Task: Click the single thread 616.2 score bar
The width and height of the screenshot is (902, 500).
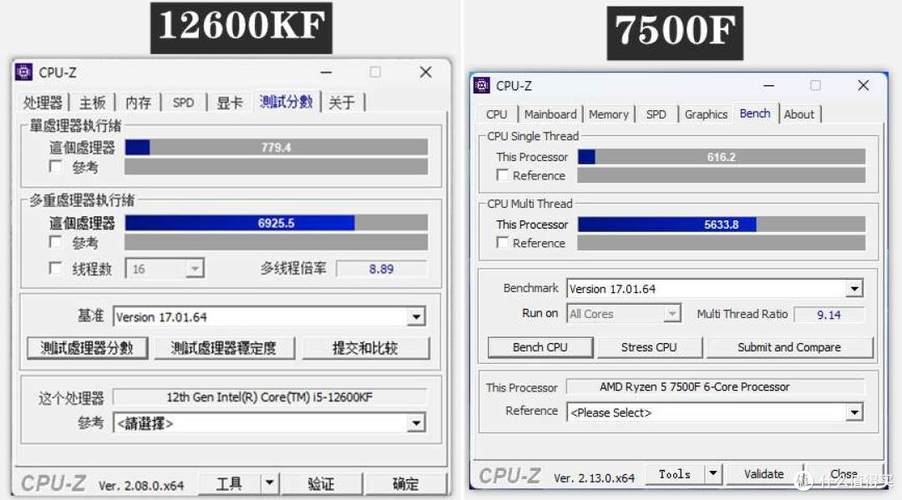Action: coord(721,157)
